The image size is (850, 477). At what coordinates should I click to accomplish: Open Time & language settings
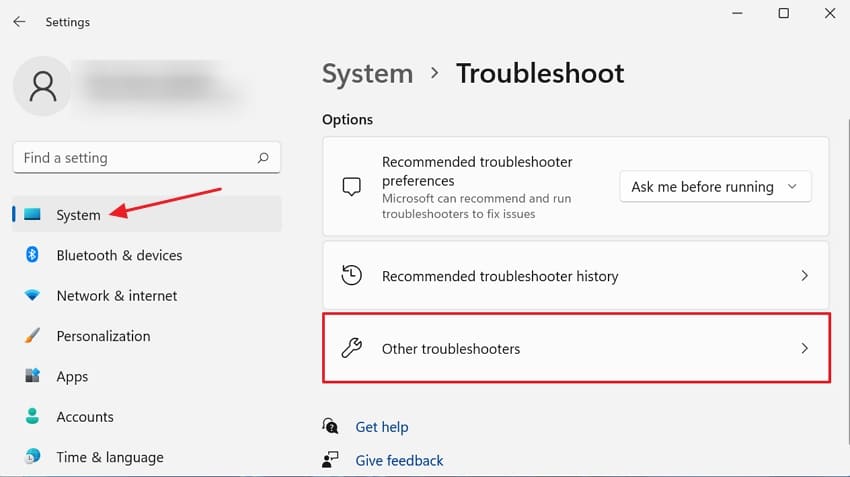pos(147,457)
